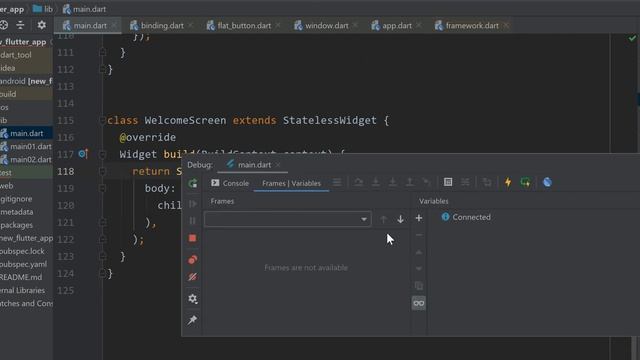
Task: Click the collapse all icon in project toolbar
Action: pos(20,25)
